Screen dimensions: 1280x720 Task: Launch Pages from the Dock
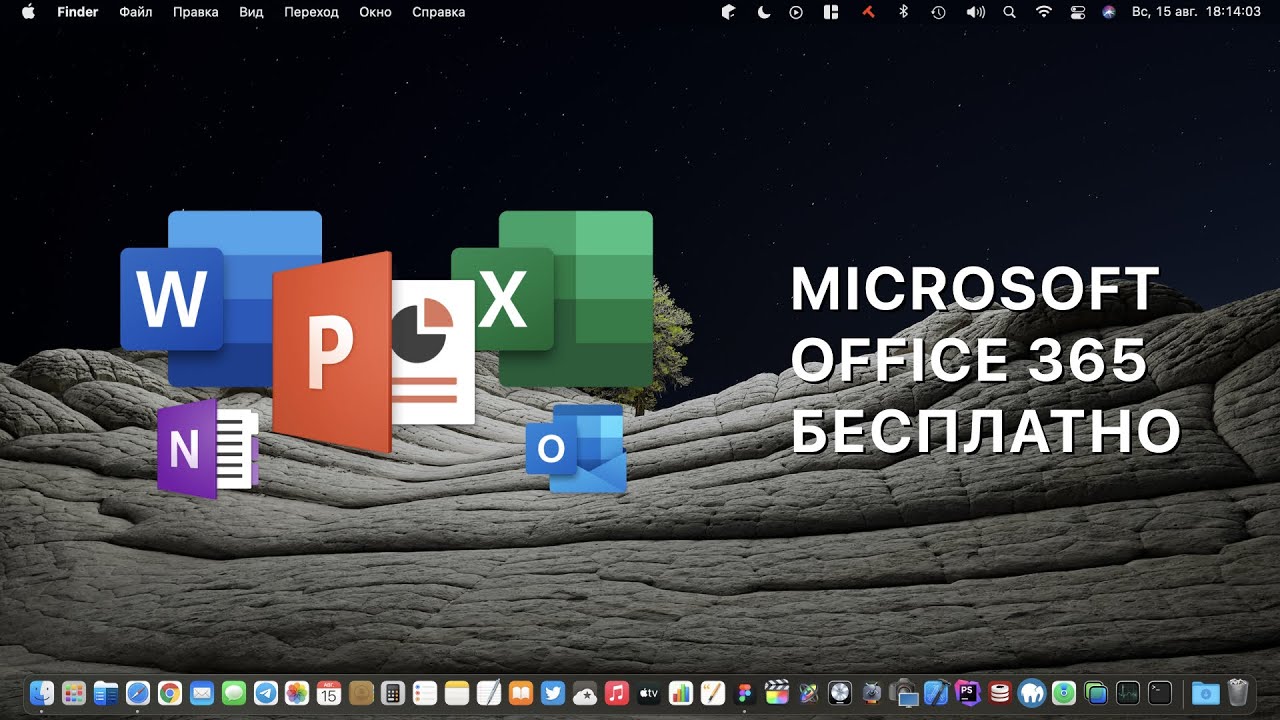pyautogui.click(x=712, y=692)
